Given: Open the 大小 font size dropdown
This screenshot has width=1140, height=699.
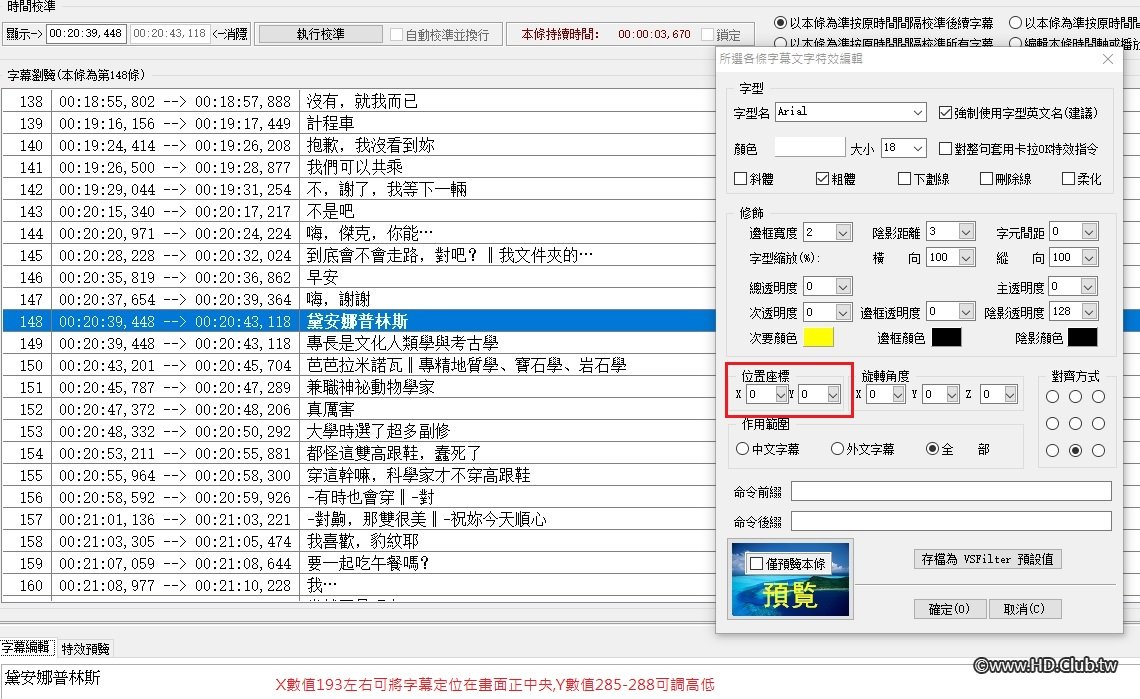Looking at the screenshot, I should click(x=918, y=148).
